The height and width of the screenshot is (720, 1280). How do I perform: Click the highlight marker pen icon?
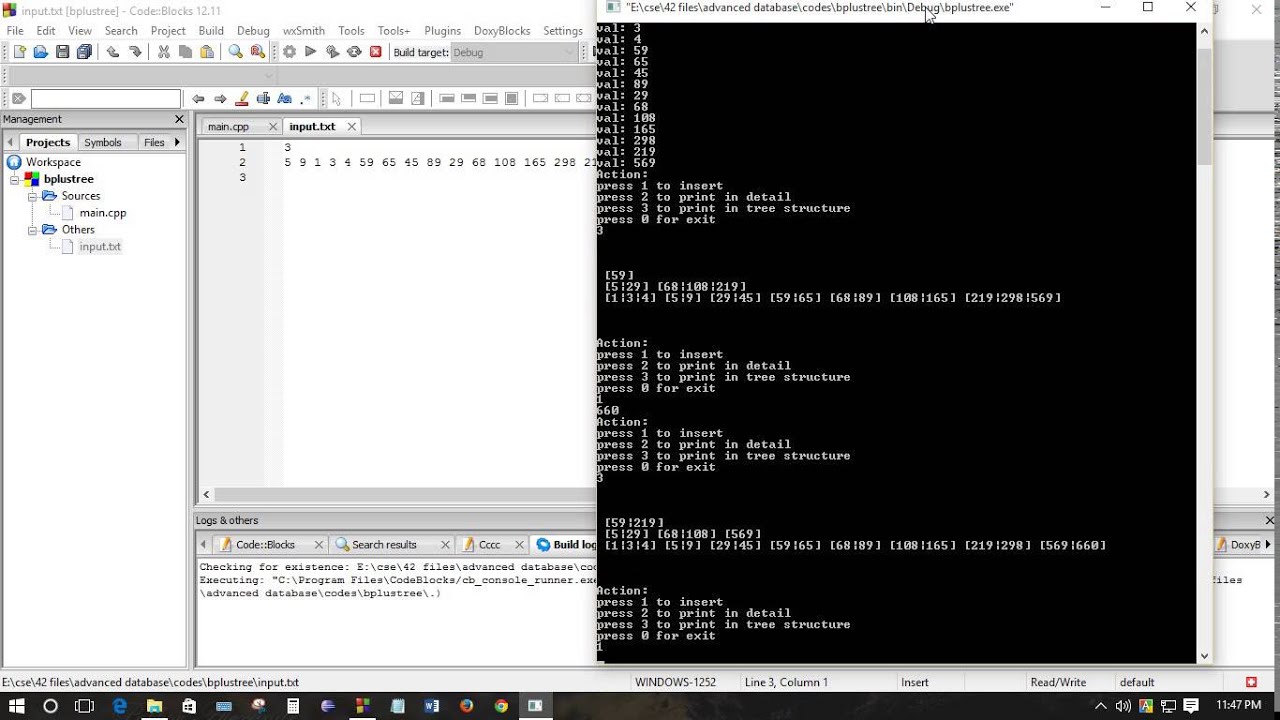point(241,98)
